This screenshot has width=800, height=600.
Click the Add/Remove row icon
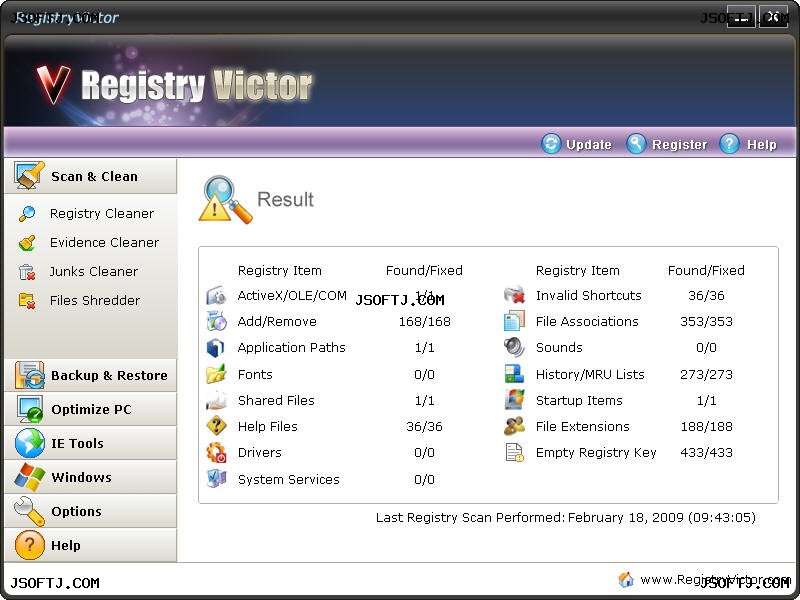coord(216,321)
